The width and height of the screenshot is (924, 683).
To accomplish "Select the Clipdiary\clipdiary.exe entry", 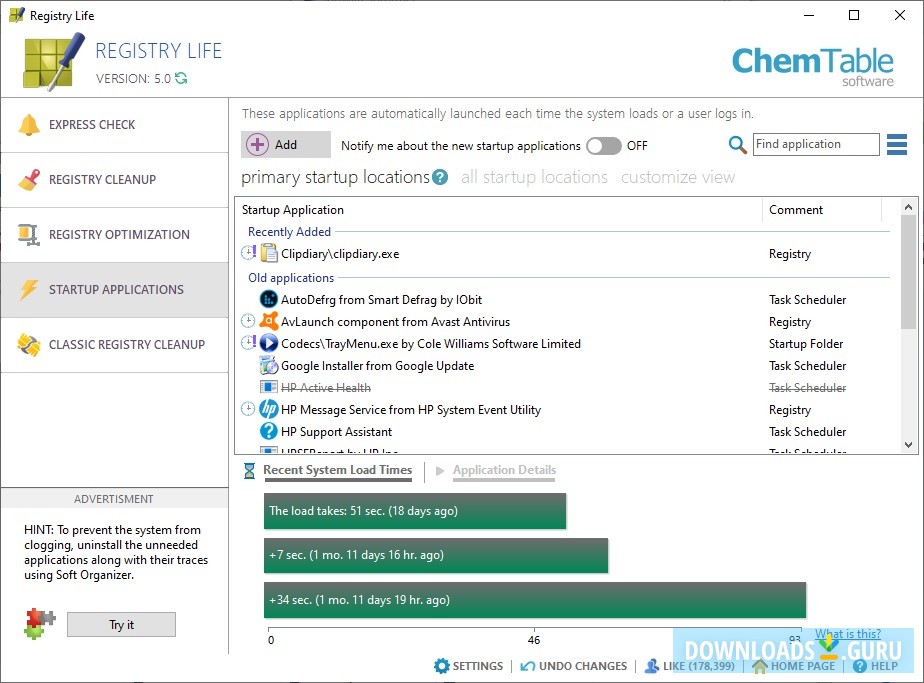I will click(x=340, y=254).
